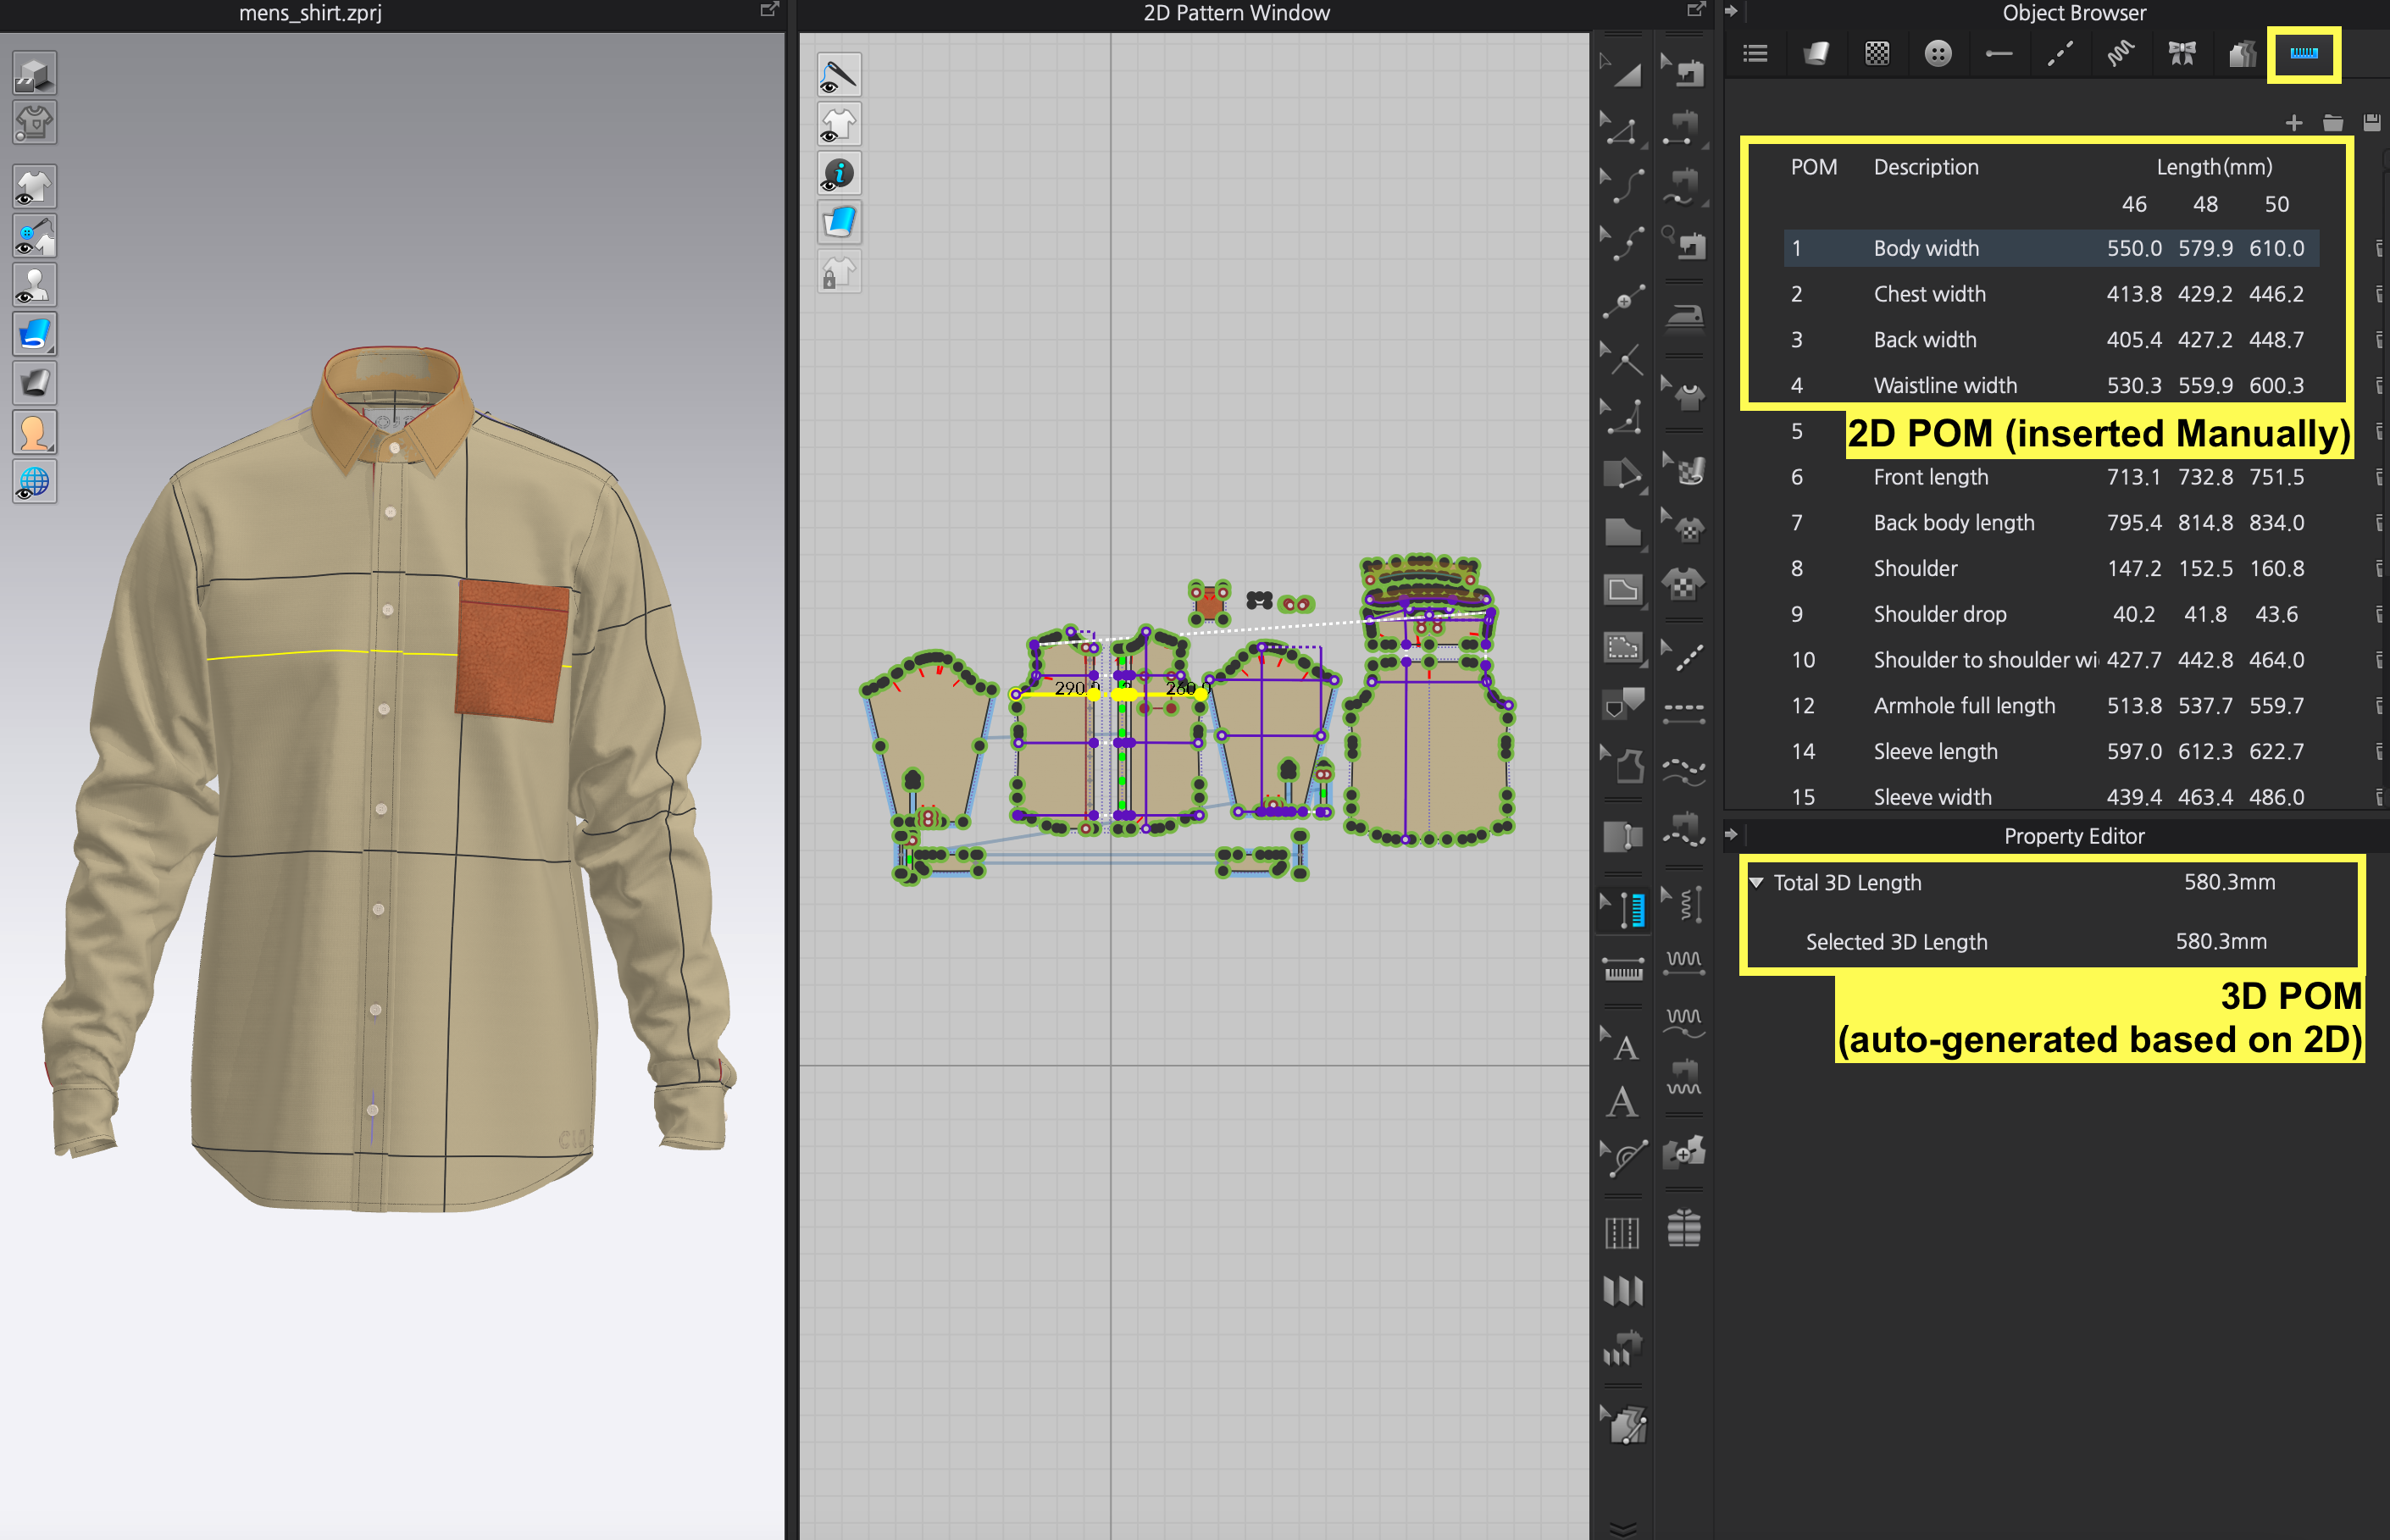This screenshot has width=2390, height=1540.
Task: Open the Scene list tab in Object Browser
Action: pyautogui.click(x=1755, y=54)
